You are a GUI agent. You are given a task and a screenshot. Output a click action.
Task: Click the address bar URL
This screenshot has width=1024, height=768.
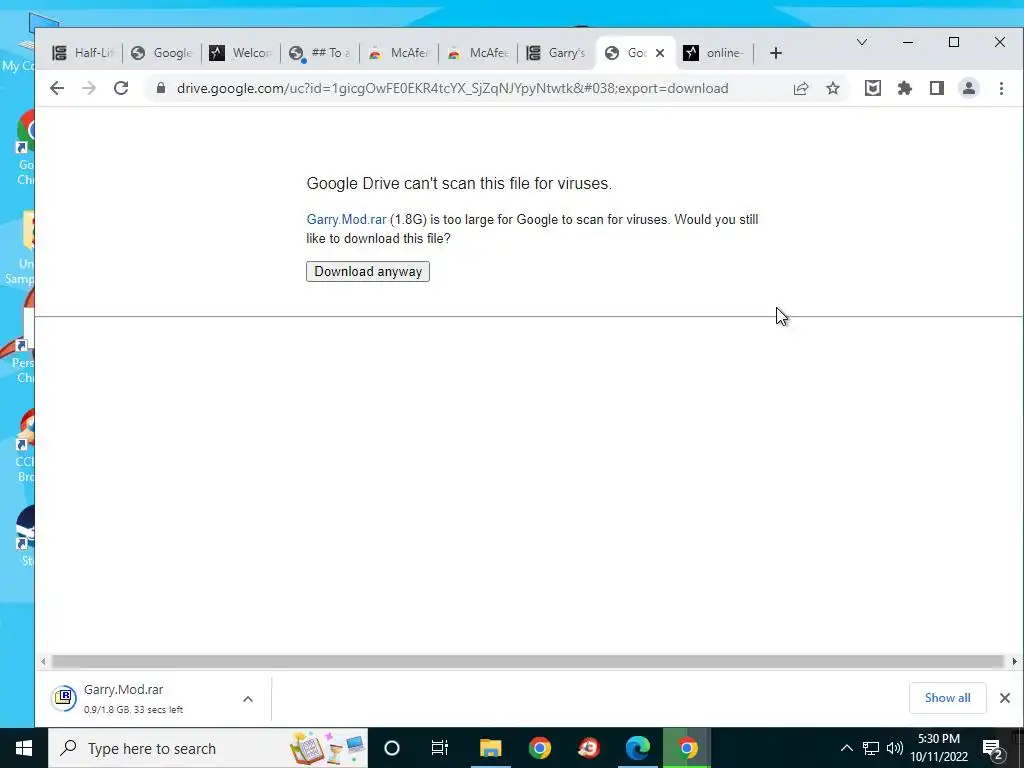[453, 88]
